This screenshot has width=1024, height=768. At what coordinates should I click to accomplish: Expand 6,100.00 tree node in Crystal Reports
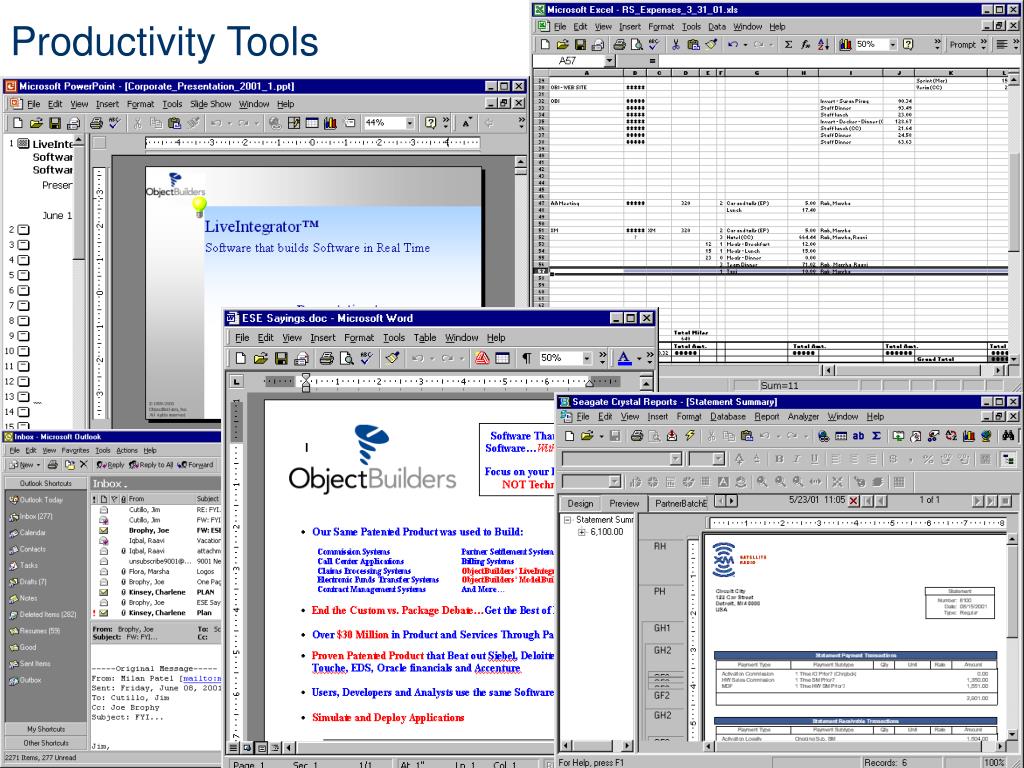pos(581,532)
